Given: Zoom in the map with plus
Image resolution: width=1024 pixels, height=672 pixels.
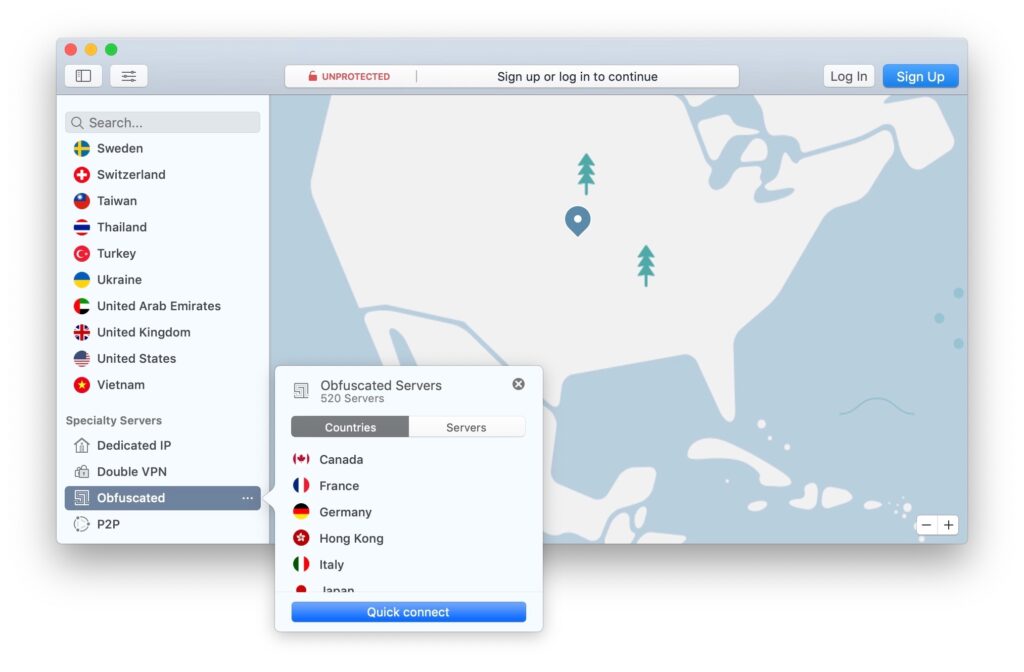Looking at the screenshot, I should (x=948, y=525).
